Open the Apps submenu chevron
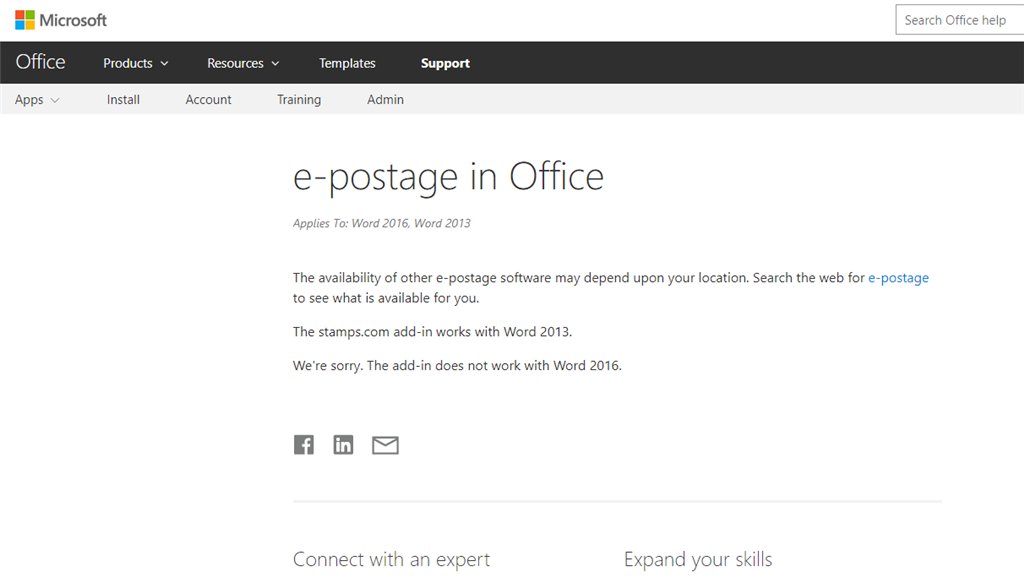Image resolution: width=1024 pixels, height=577 pixels. pos(56,101)
